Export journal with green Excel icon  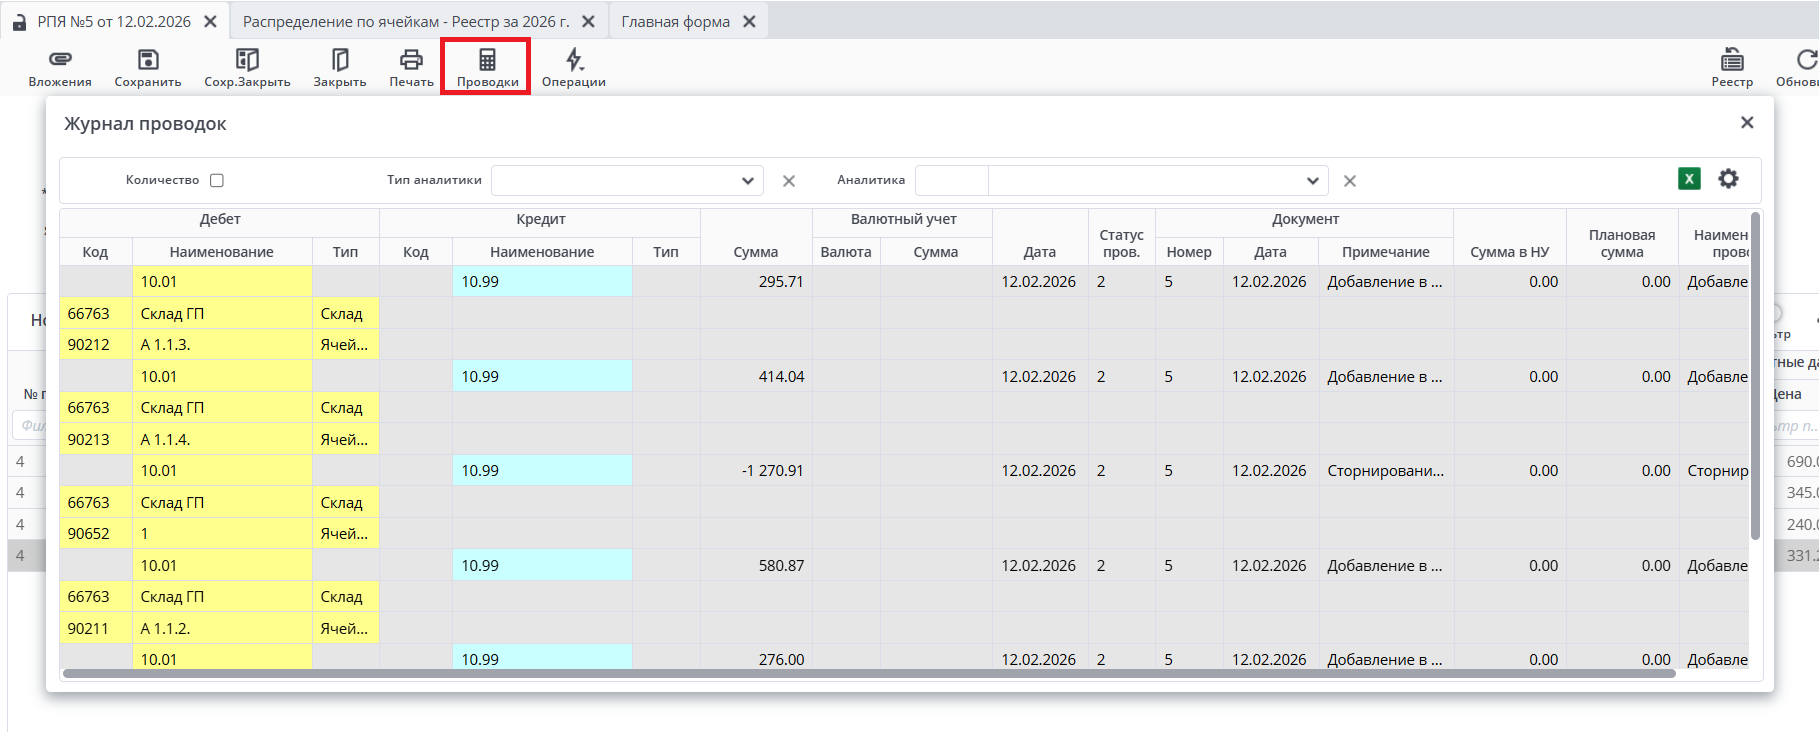[x=1689, y=179]
